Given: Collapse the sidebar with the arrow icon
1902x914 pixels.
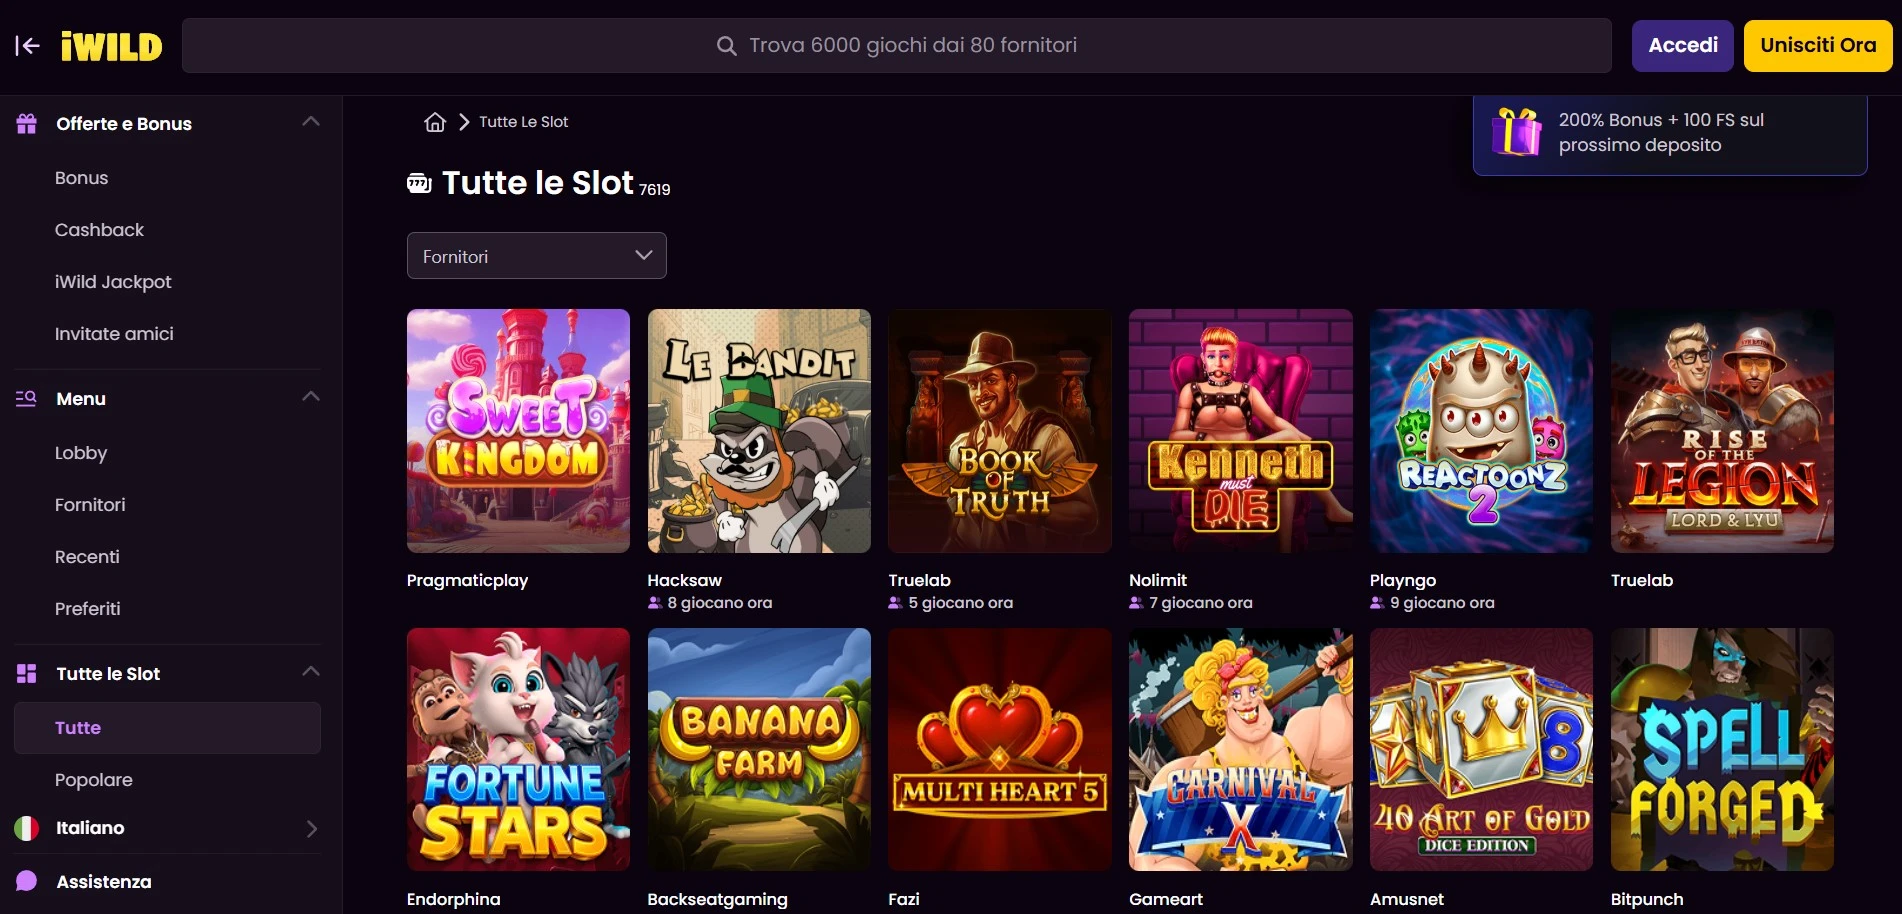Looking at the screenshot, I should [x=27, y=45].
